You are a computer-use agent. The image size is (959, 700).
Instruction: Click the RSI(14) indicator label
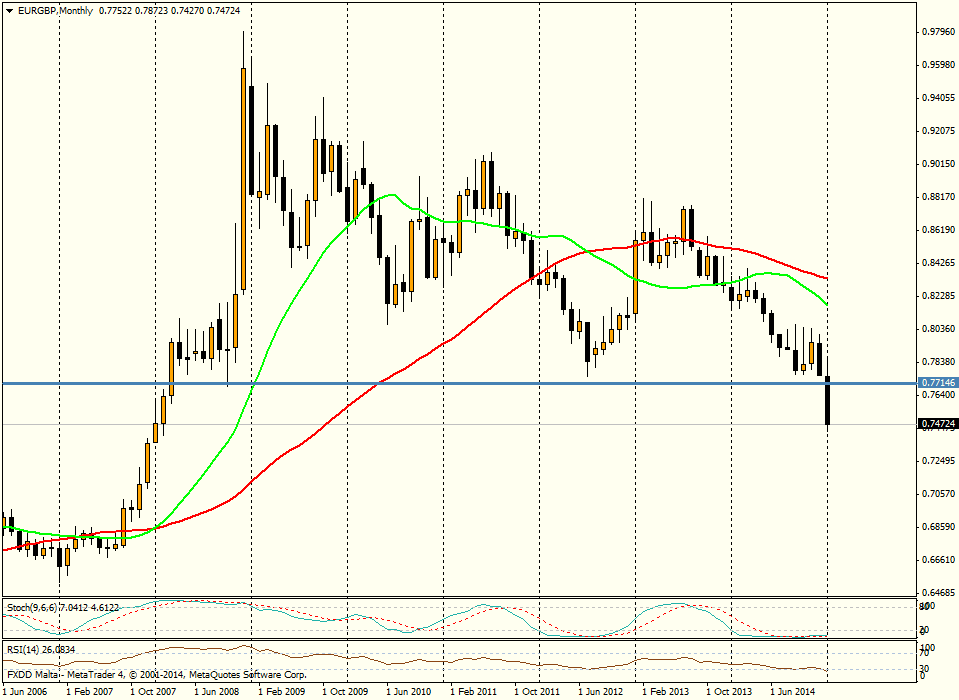point(24,649)
